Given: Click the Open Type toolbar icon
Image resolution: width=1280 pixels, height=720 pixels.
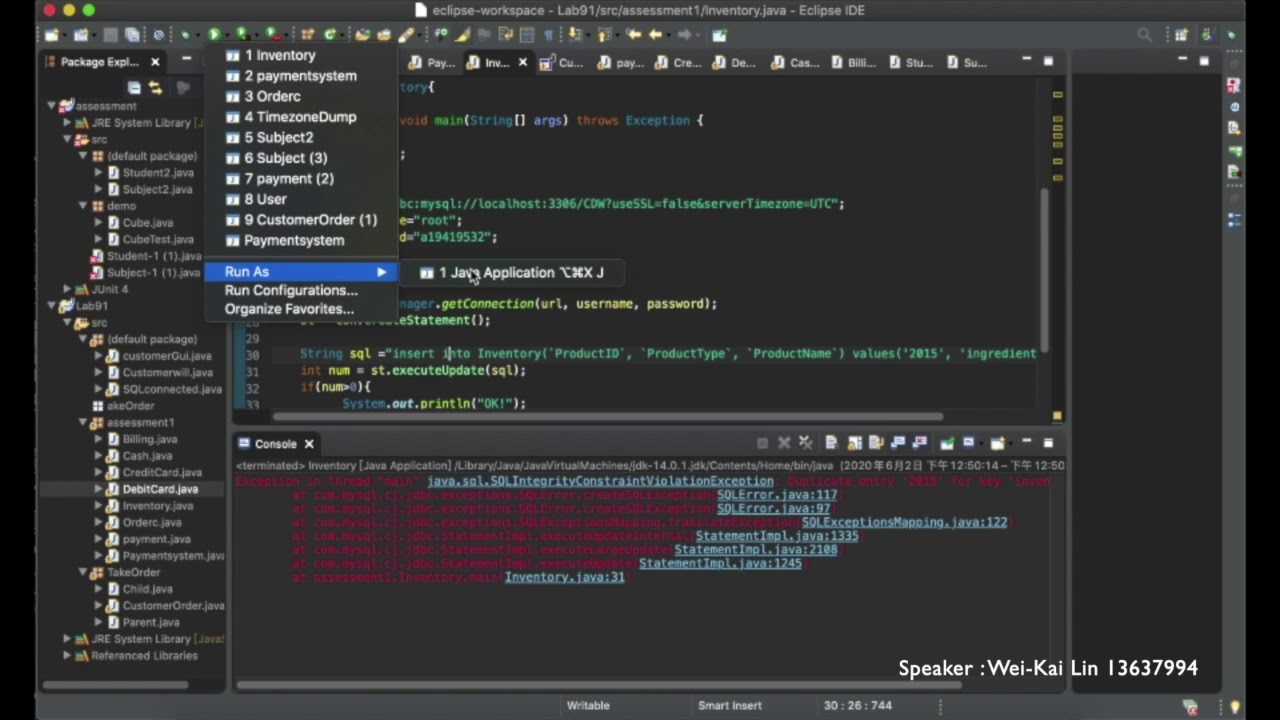Looking at the screenshot, I should [363, 35].
